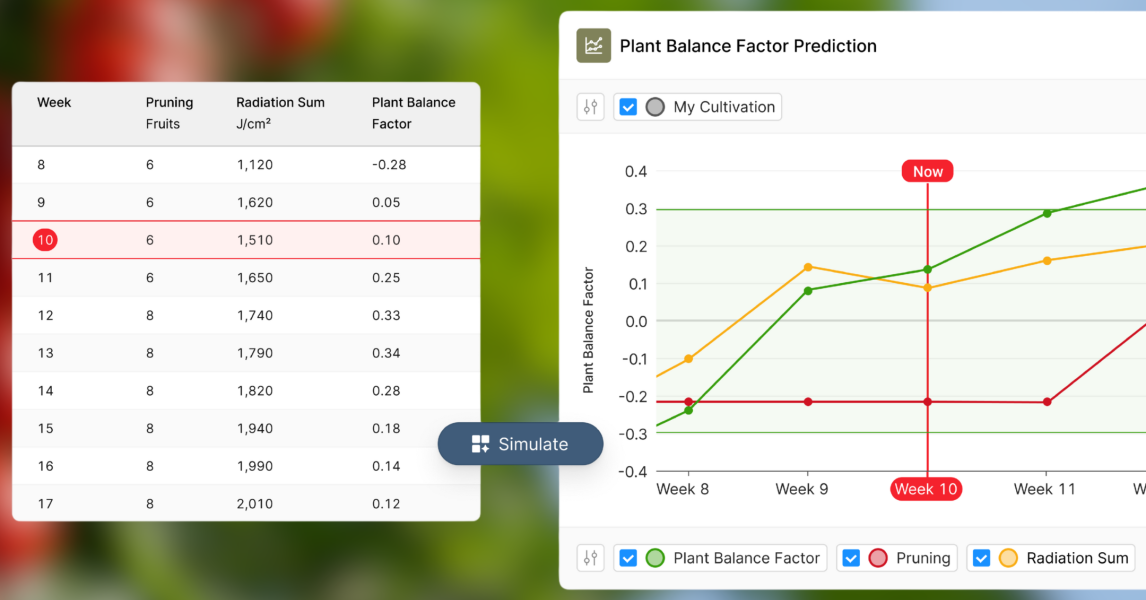
Task: Click the Plant Balance Factor Prediction title
Action: 748,46
